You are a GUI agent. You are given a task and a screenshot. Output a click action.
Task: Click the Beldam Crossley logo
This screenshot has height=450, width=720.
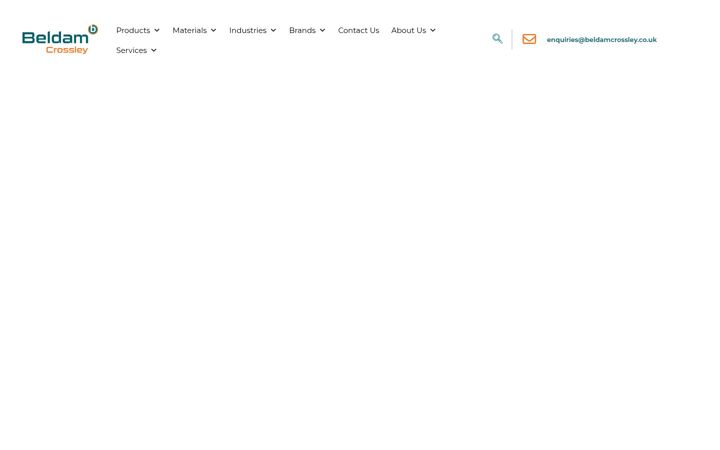[60, 39]
